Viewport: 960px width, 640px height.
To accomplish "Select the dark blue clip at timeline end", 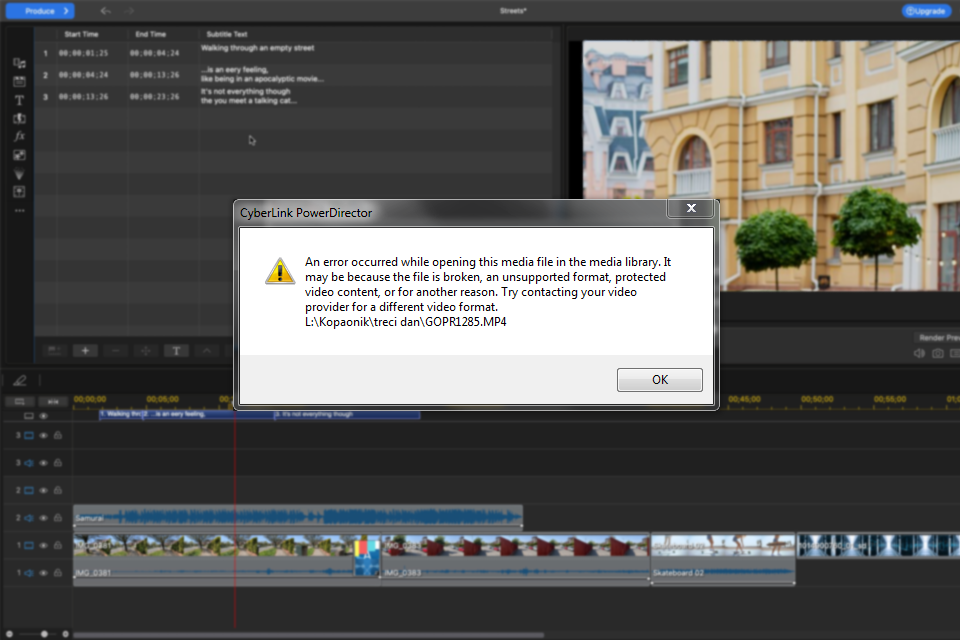I will tap(878, 545).
